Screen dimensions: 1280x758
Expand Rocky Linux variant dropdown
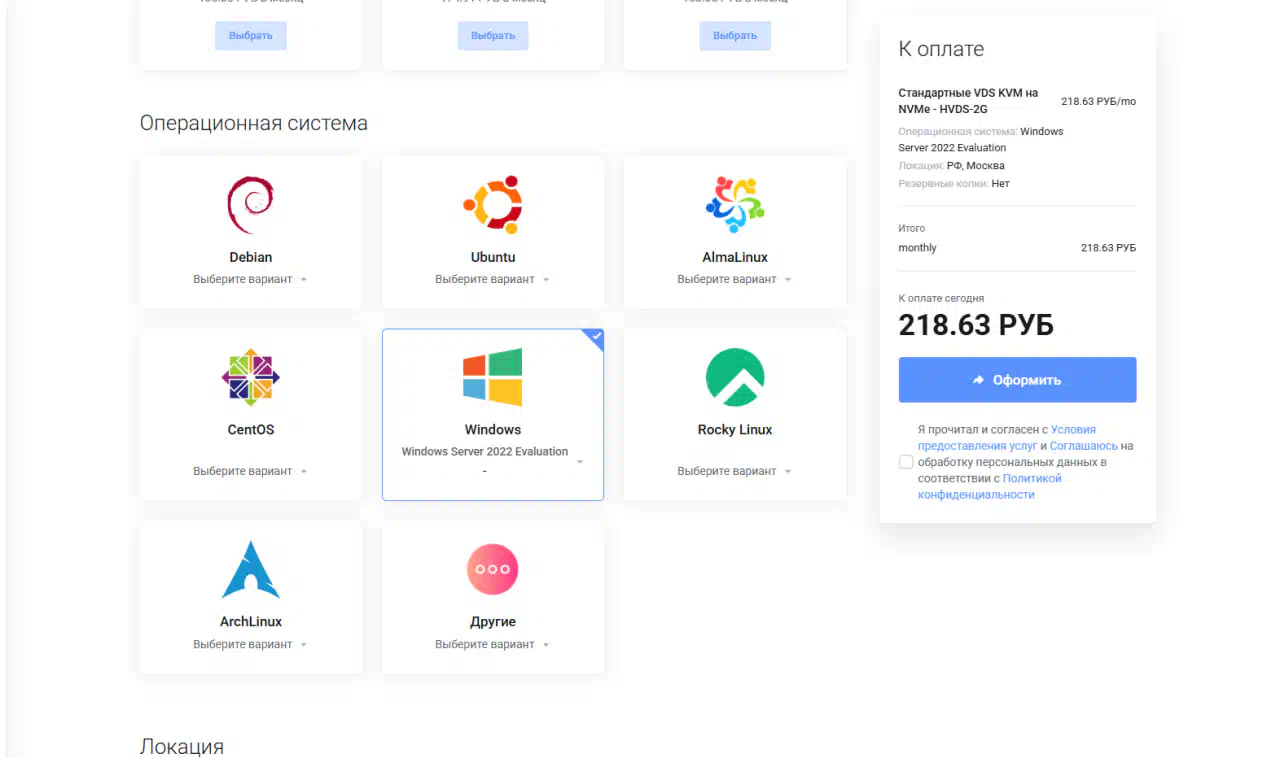tap(735, 471)
